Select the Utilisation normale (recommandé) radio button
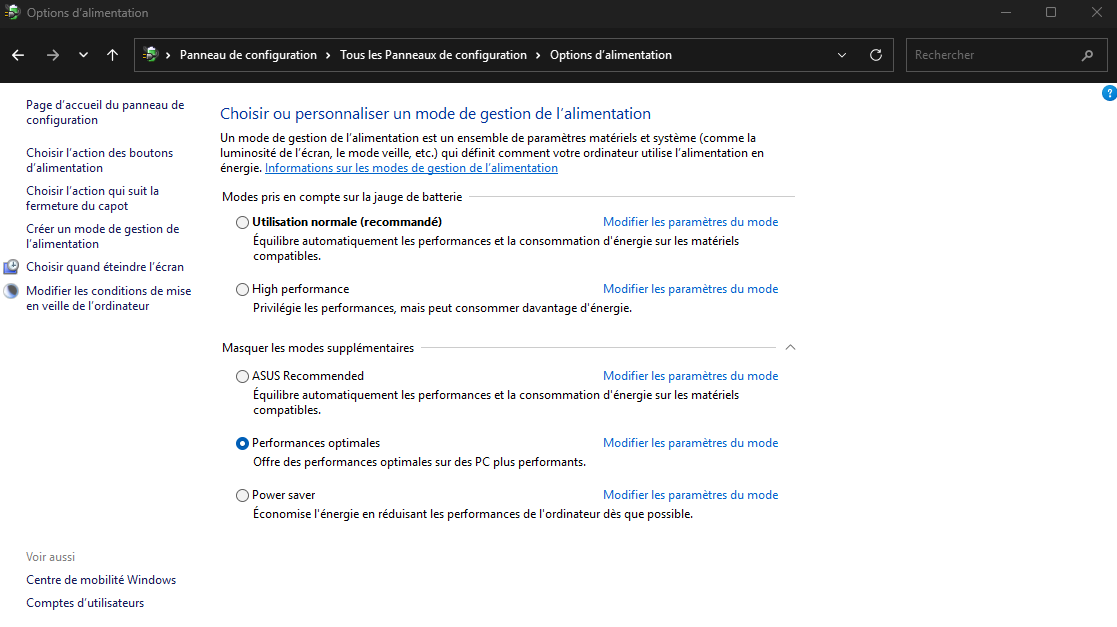This screenshot has height=627, width=1117. (242, 222)
